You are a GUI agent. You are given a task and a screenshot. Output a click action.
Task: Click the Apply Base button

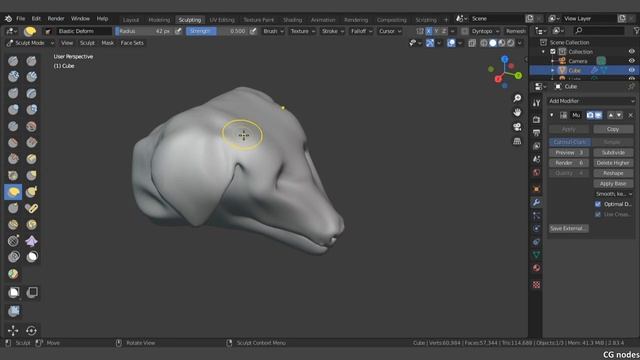pos(613,184)
